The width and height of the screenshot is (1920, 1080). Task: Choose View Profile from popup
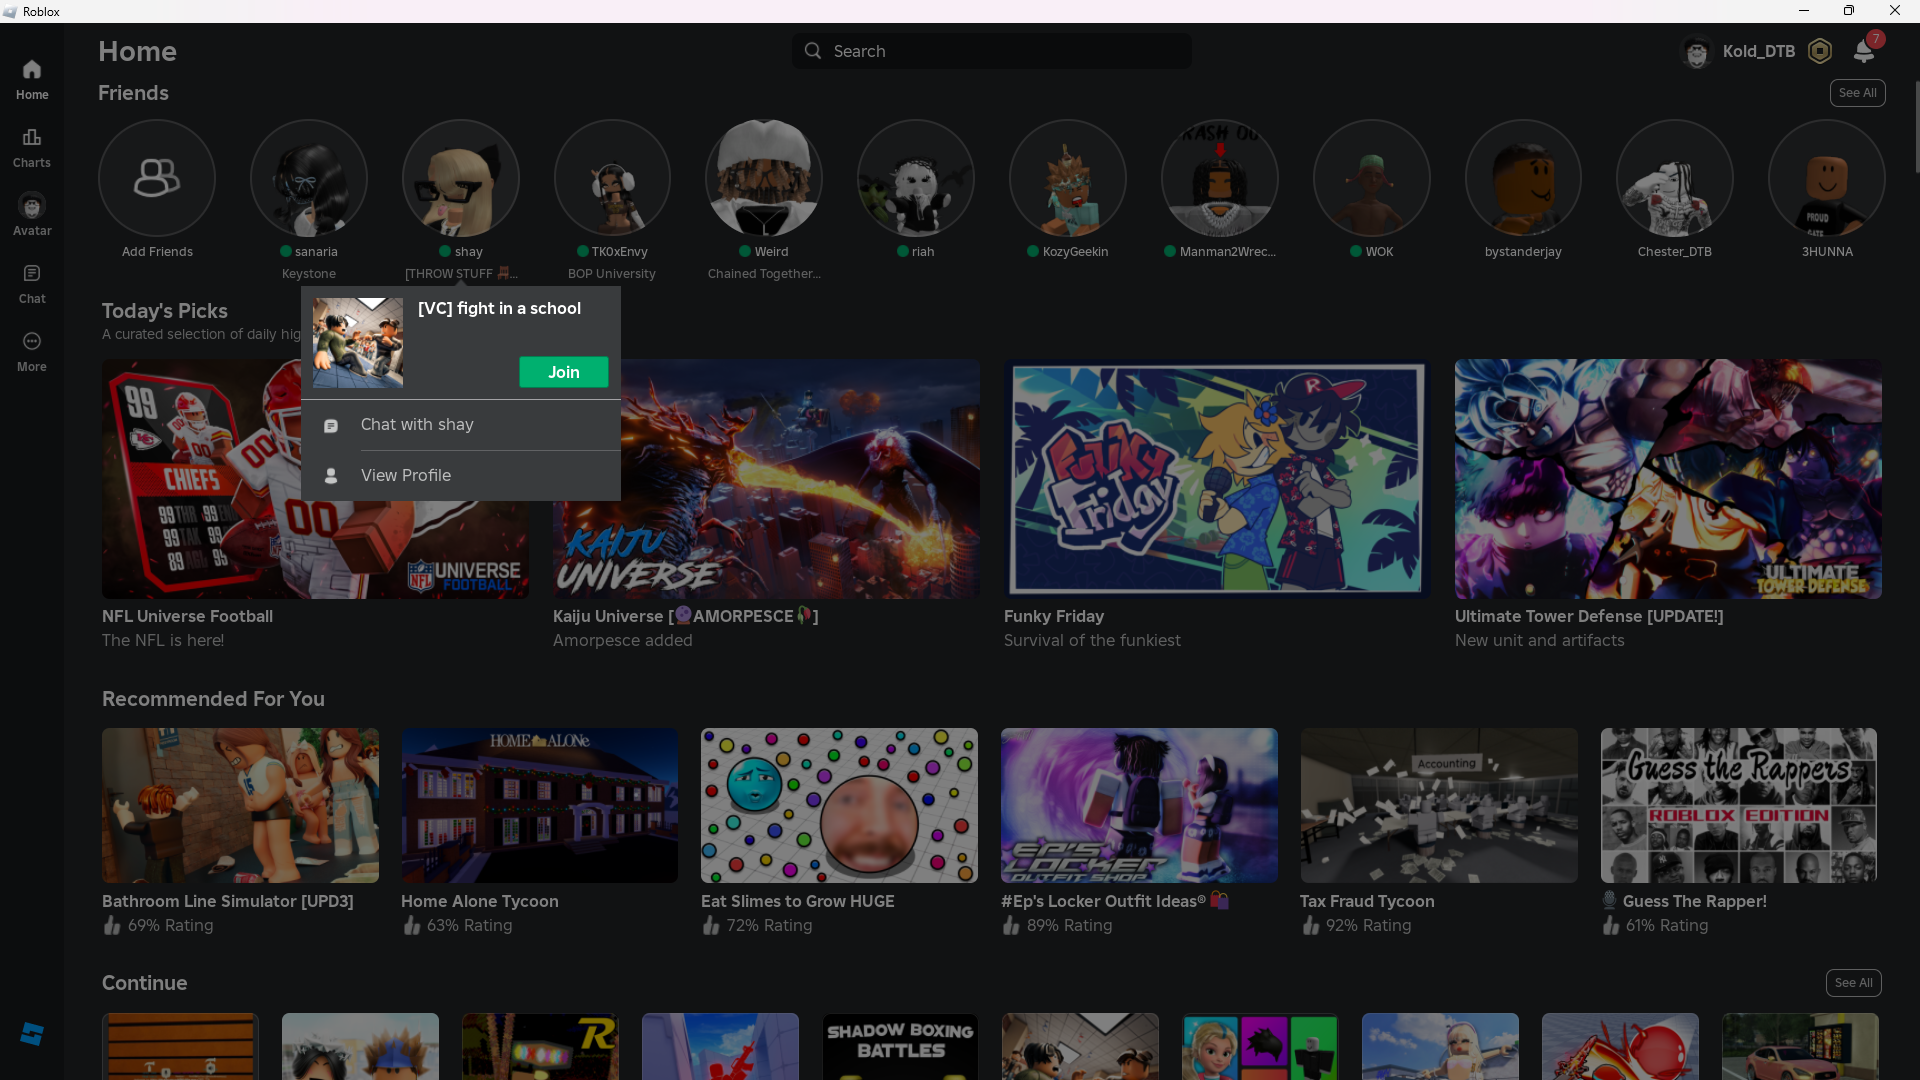click(x=461, y=475)
